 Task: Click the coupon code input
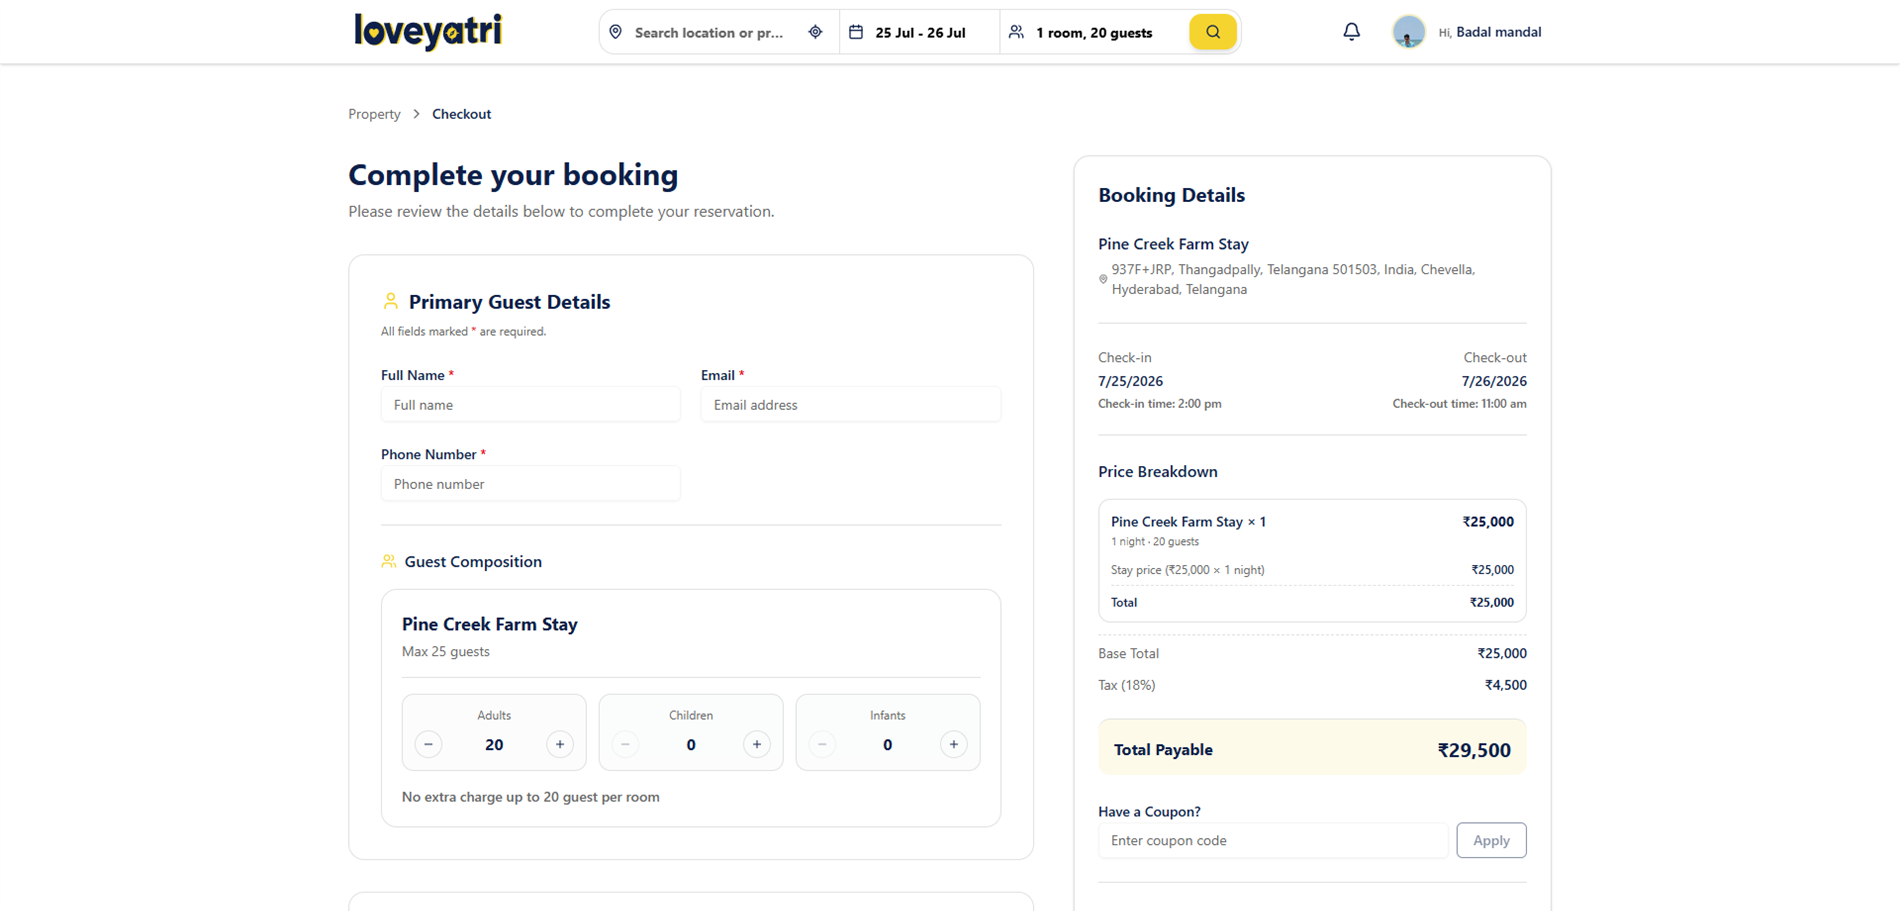(1272, 840)
